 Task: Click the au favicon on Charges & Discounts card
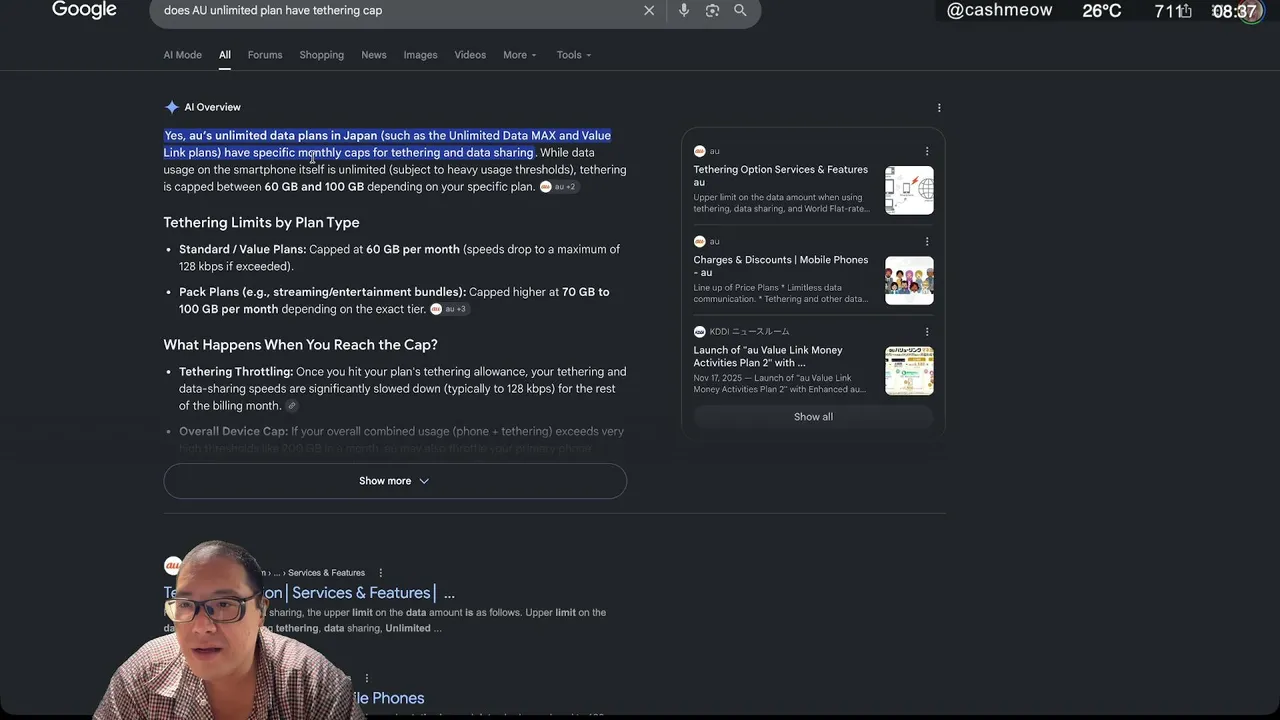700,241
